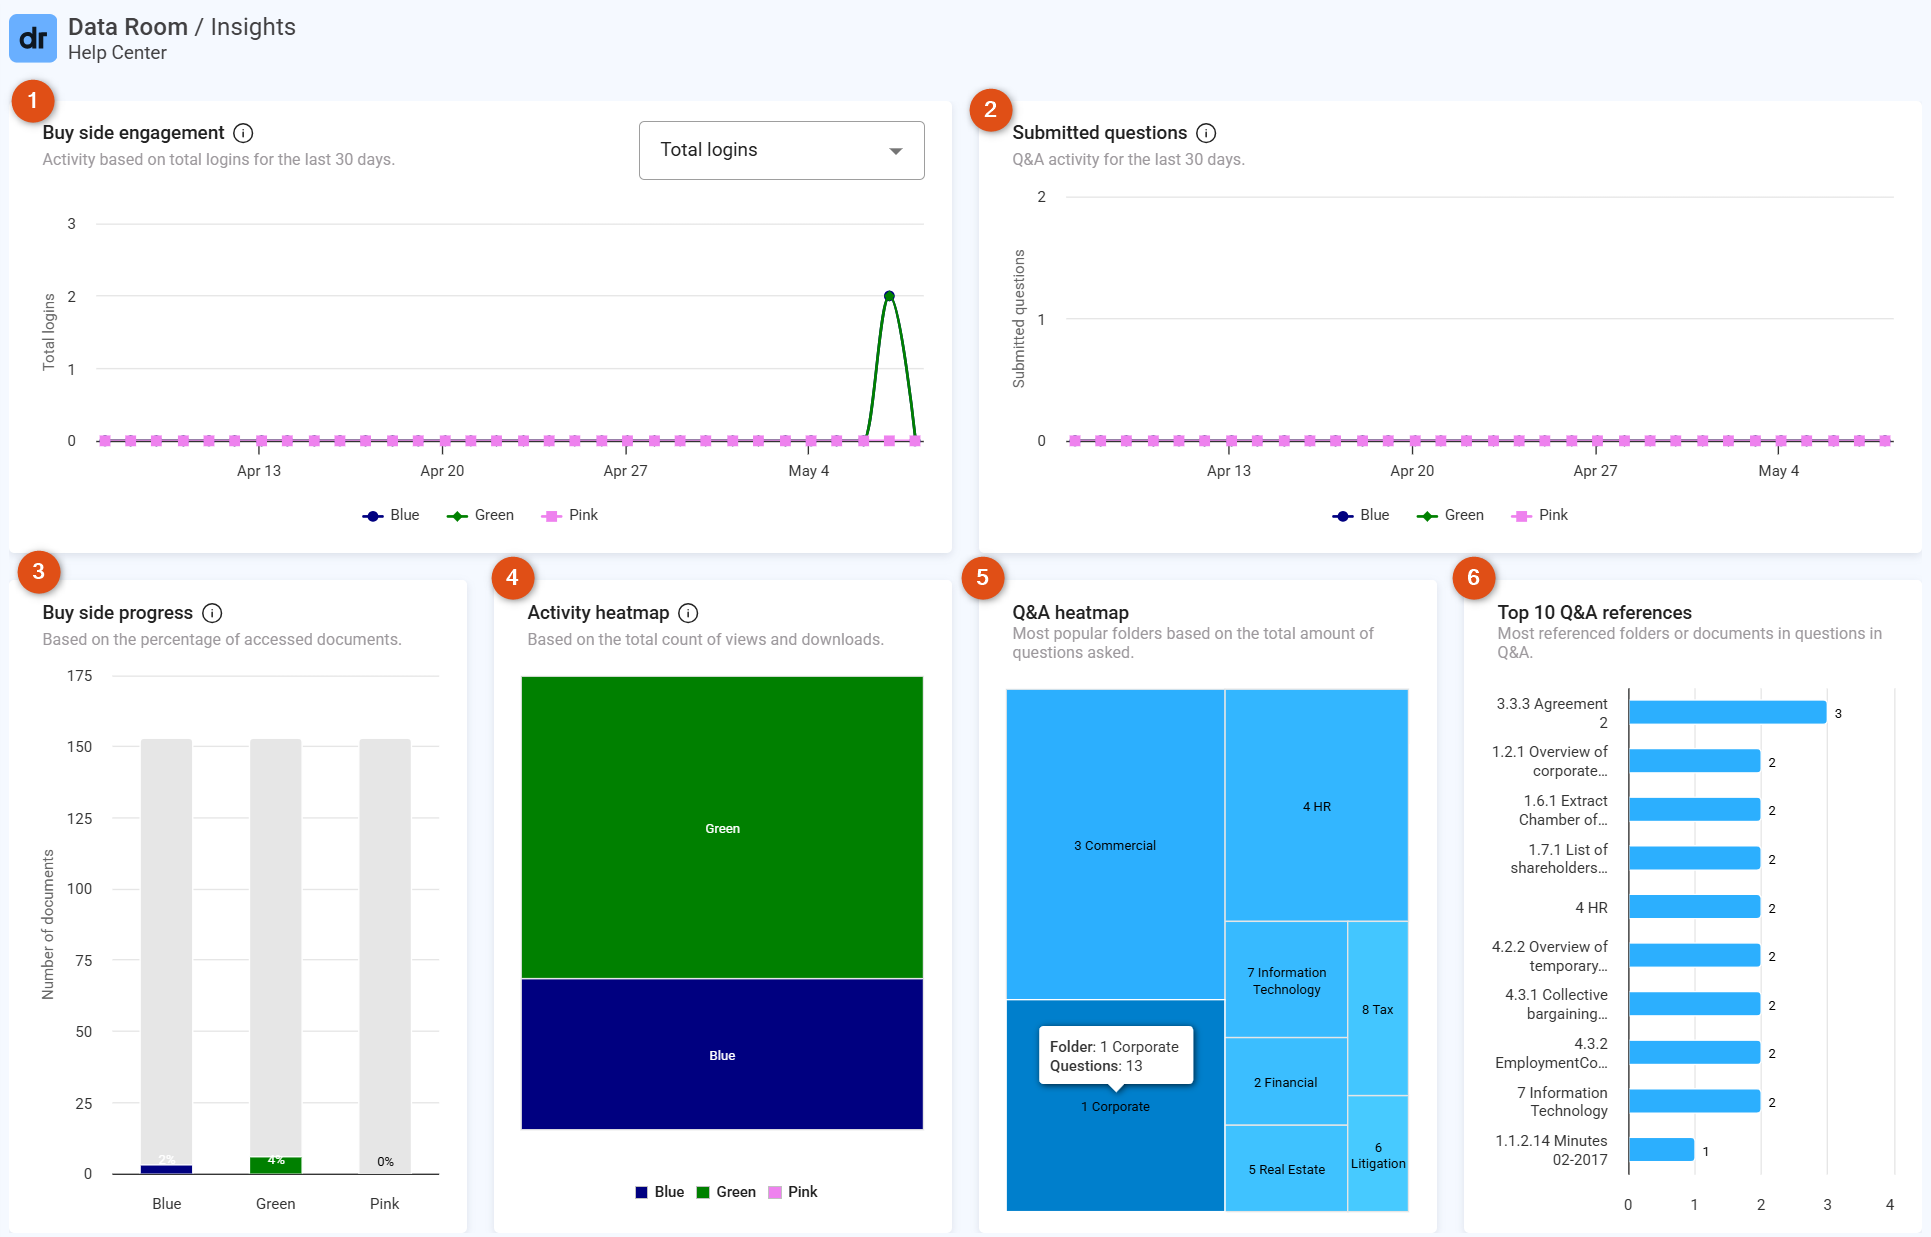Click orange marker number 1 badge
Screen dimensions: 1931x1237
(33, 101)
